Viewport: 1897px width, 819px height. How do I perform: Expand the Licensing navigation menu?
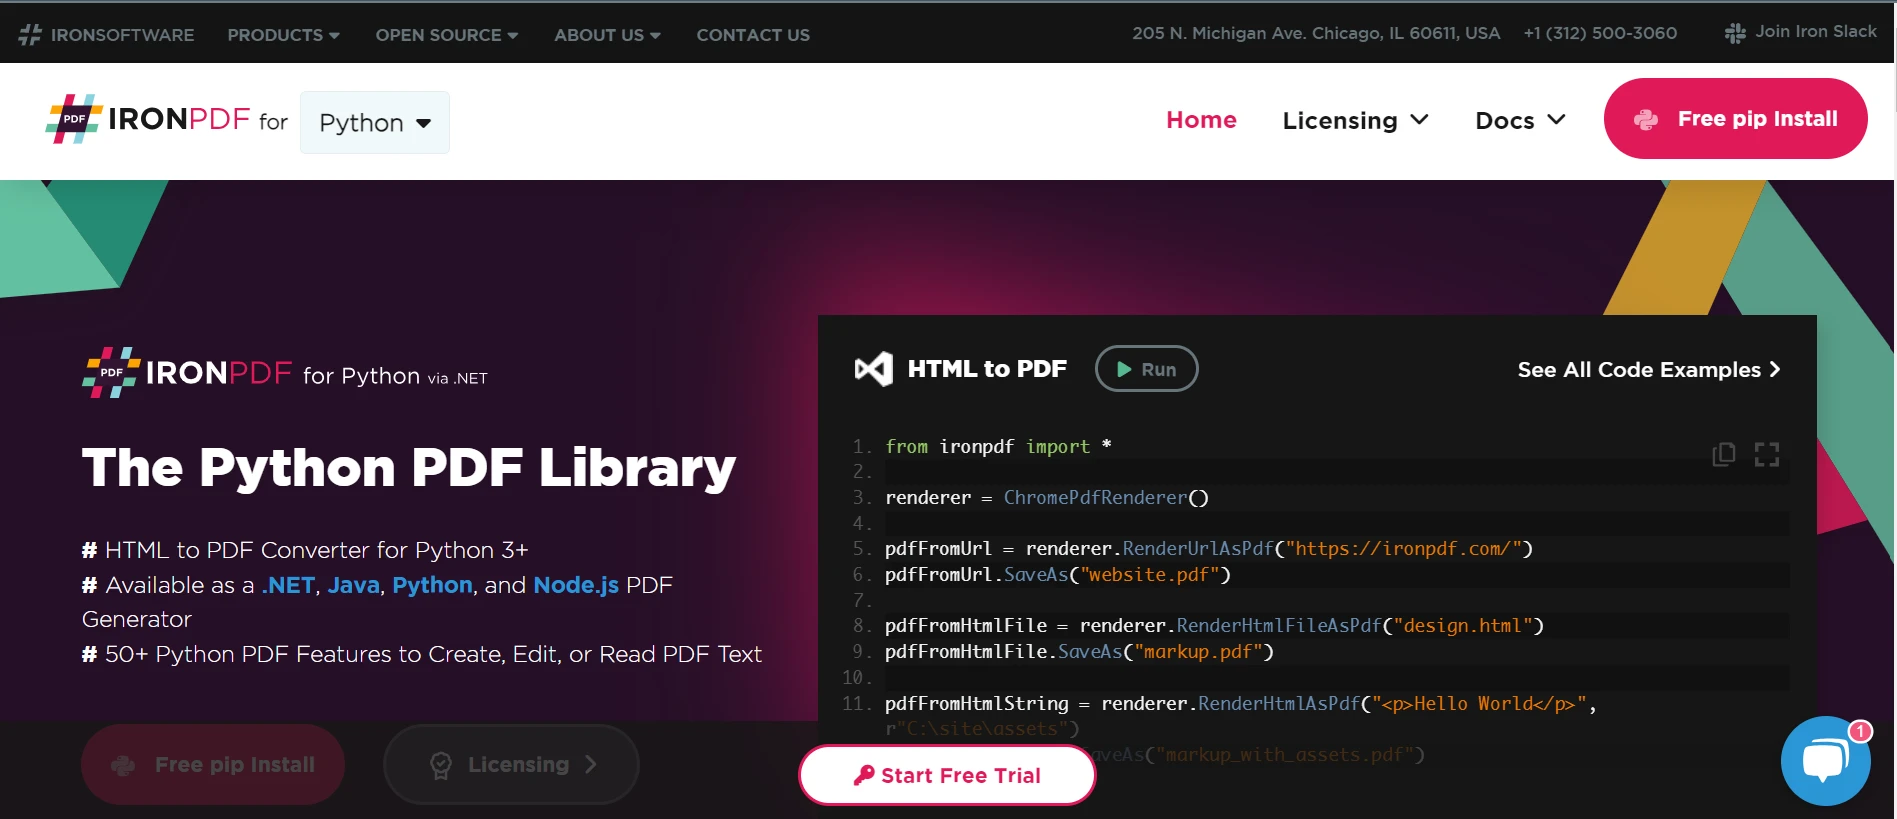click(x=1356, y=120)
